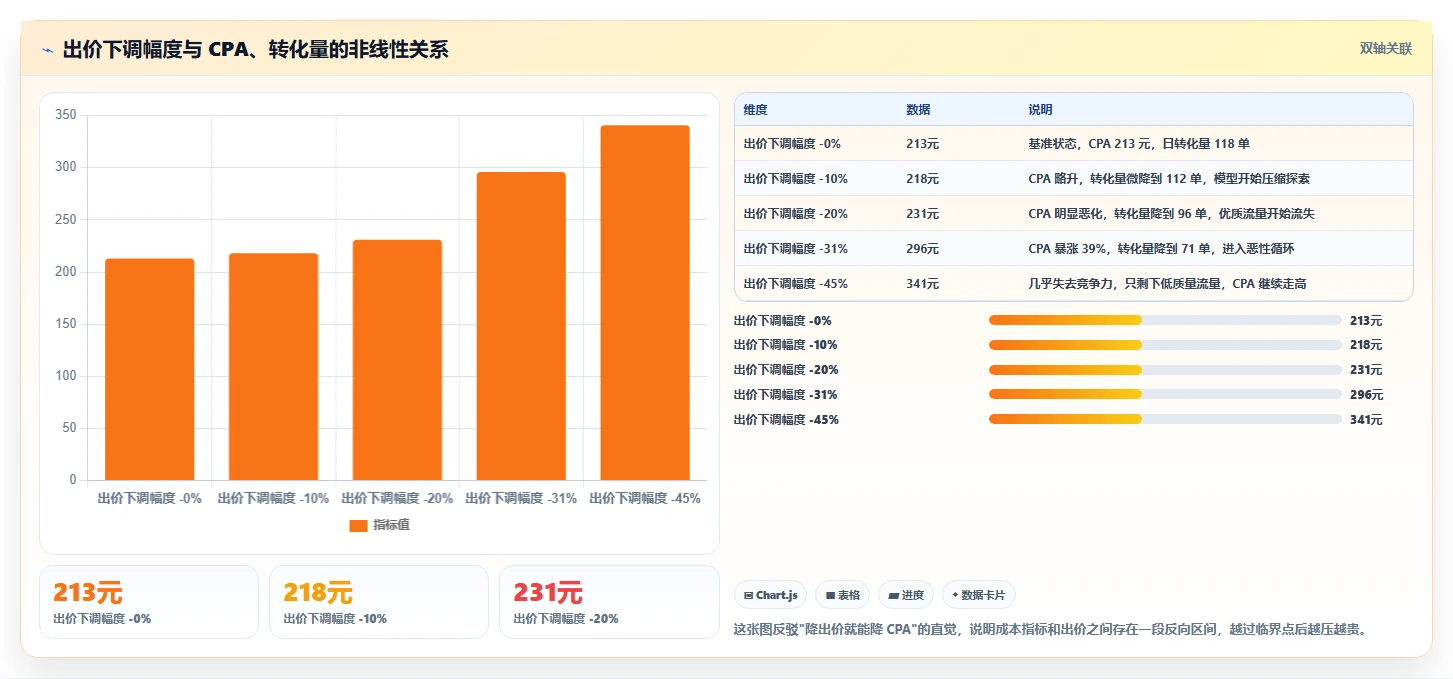Click the 231元 table data cell
Image resolution: width=1453 pixels, height=679 pixels.
pyautogui.click(x=922, y=214)
